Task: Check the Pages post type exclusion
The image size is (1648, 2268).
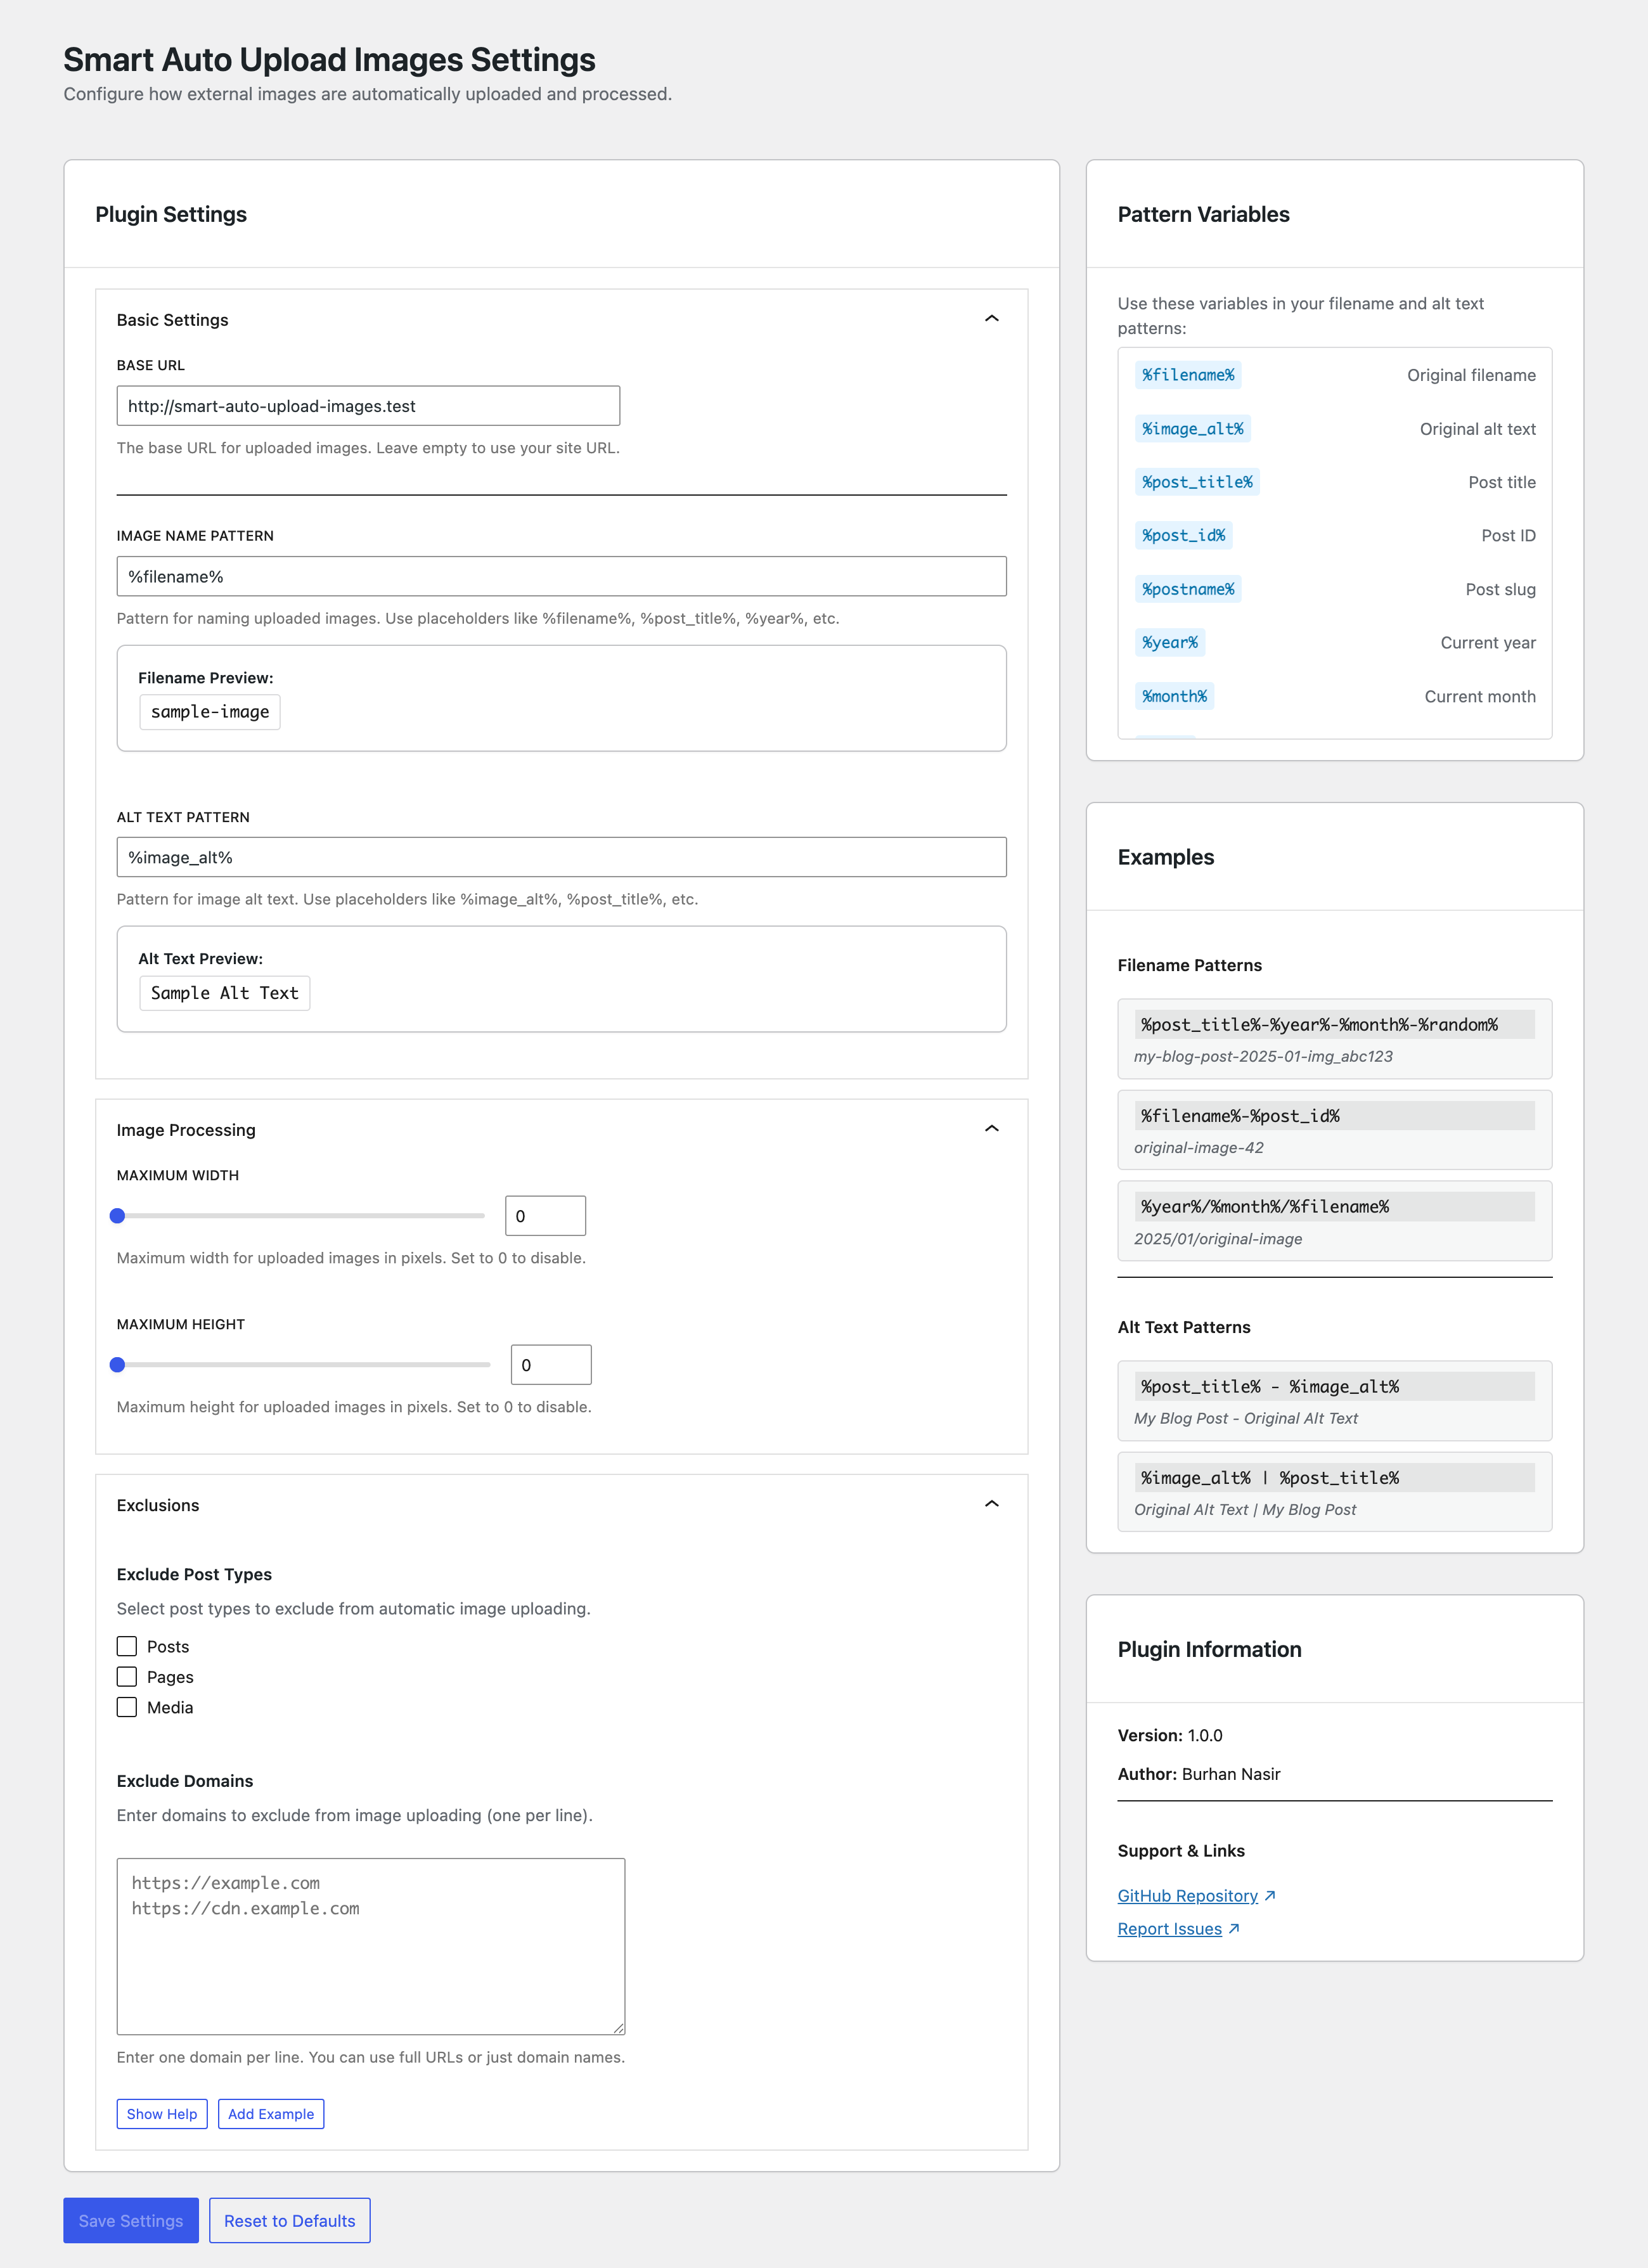Action: click(x=126, y=1676)
